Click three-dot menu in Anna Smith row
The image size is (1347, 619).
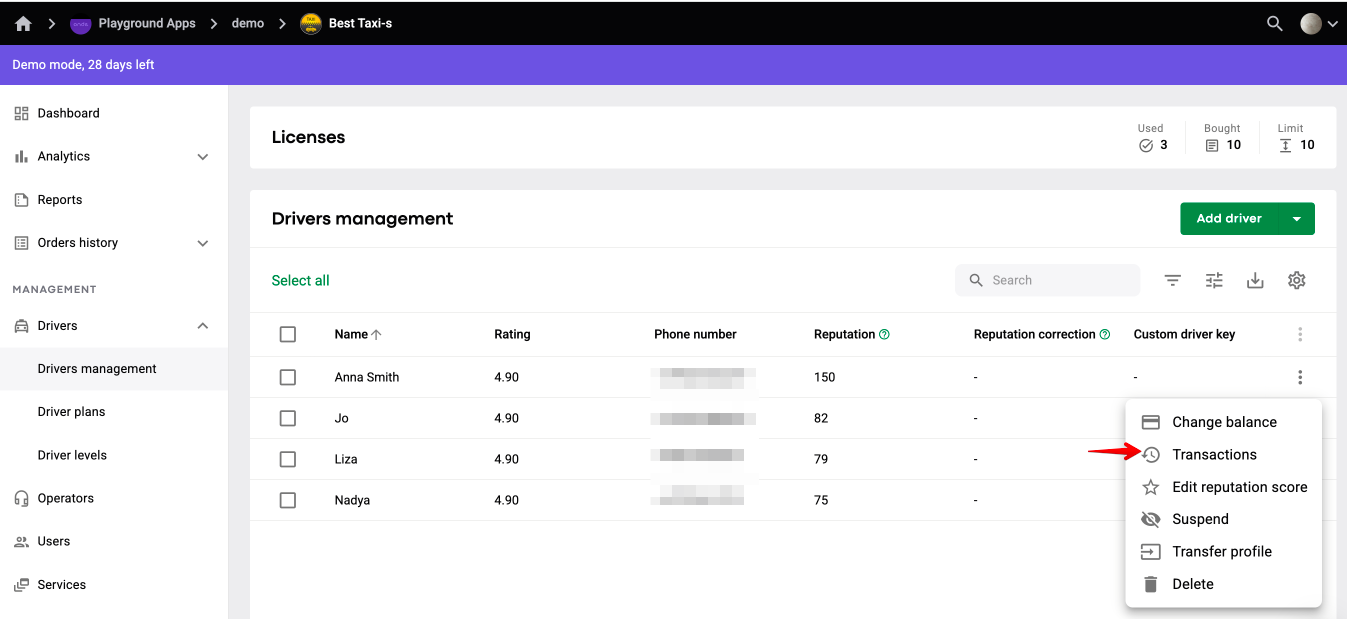pyautogui.click(x=1300, y=377)
